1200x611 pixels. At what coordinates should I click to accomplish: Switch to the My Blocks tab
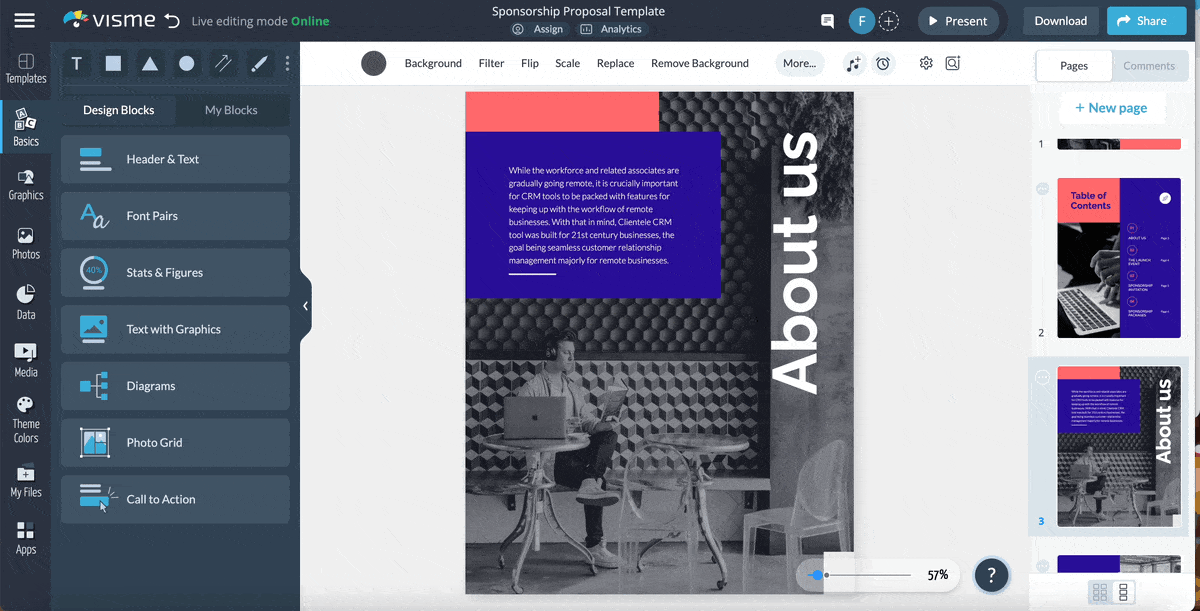point(231,110)
